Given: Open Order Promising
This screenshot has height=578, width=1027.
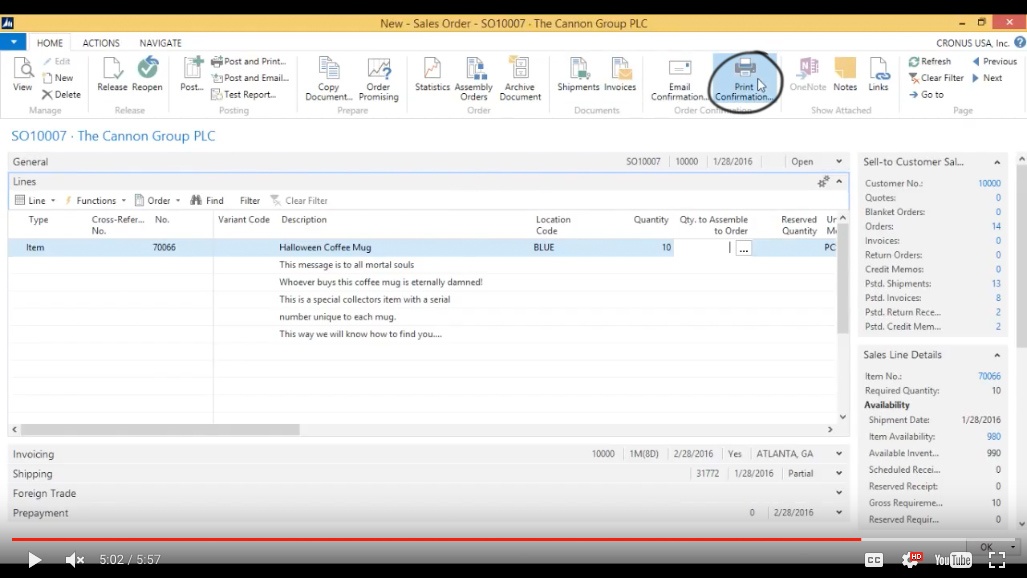Looking at the screenshot, I should coord(379,79).
